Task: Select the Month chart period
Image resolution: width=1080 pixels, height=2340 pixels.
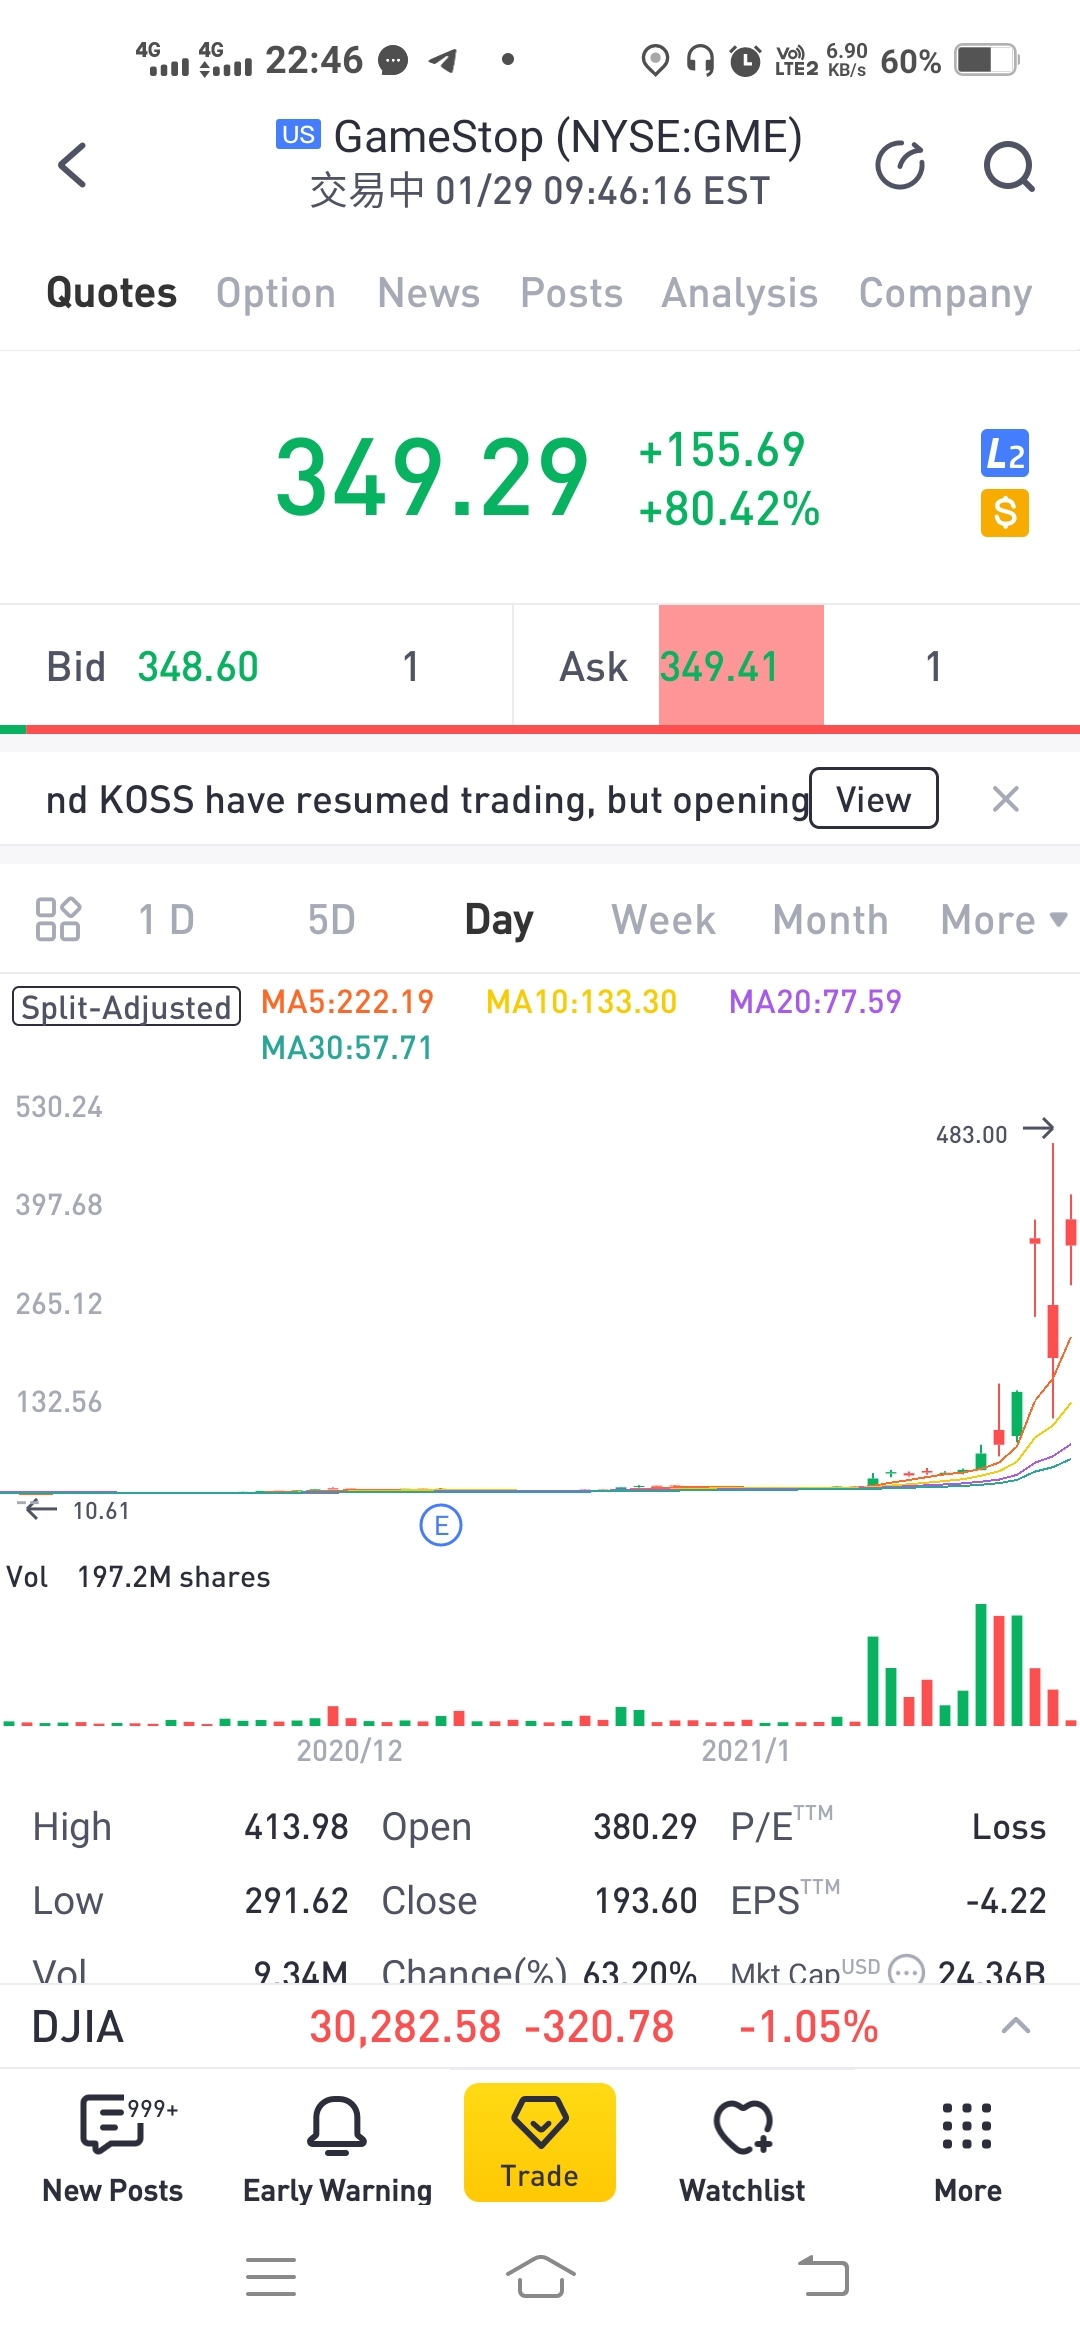Action: click(831, 919)
